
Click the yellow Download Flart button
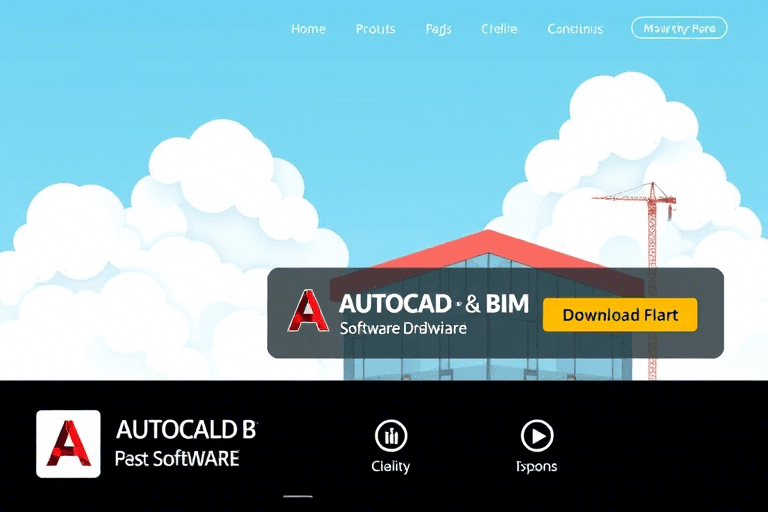(620, 314)
